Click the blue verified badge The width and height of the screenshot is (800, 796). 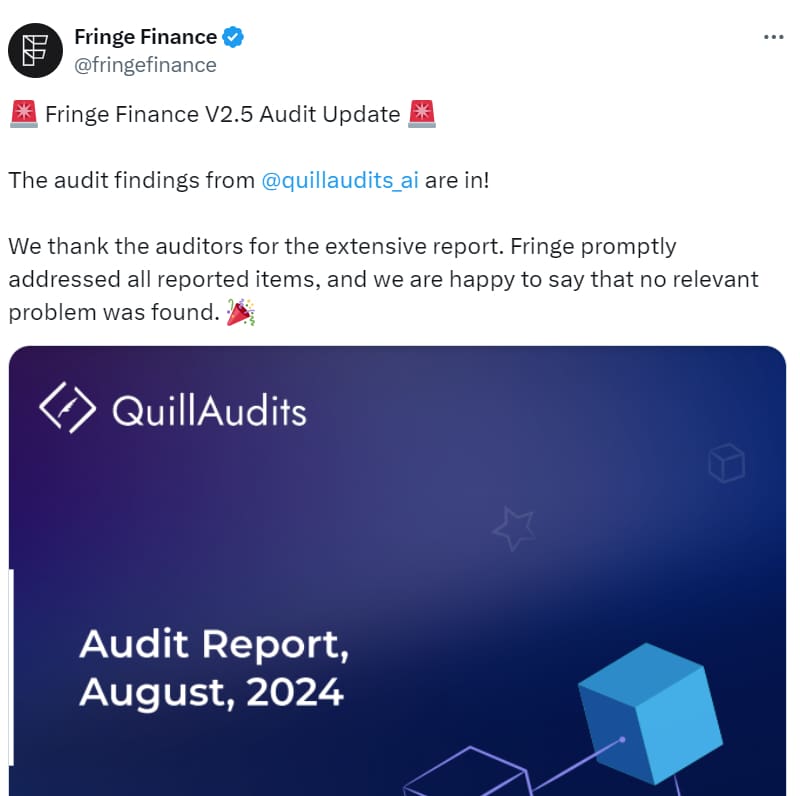click(234, 38)
